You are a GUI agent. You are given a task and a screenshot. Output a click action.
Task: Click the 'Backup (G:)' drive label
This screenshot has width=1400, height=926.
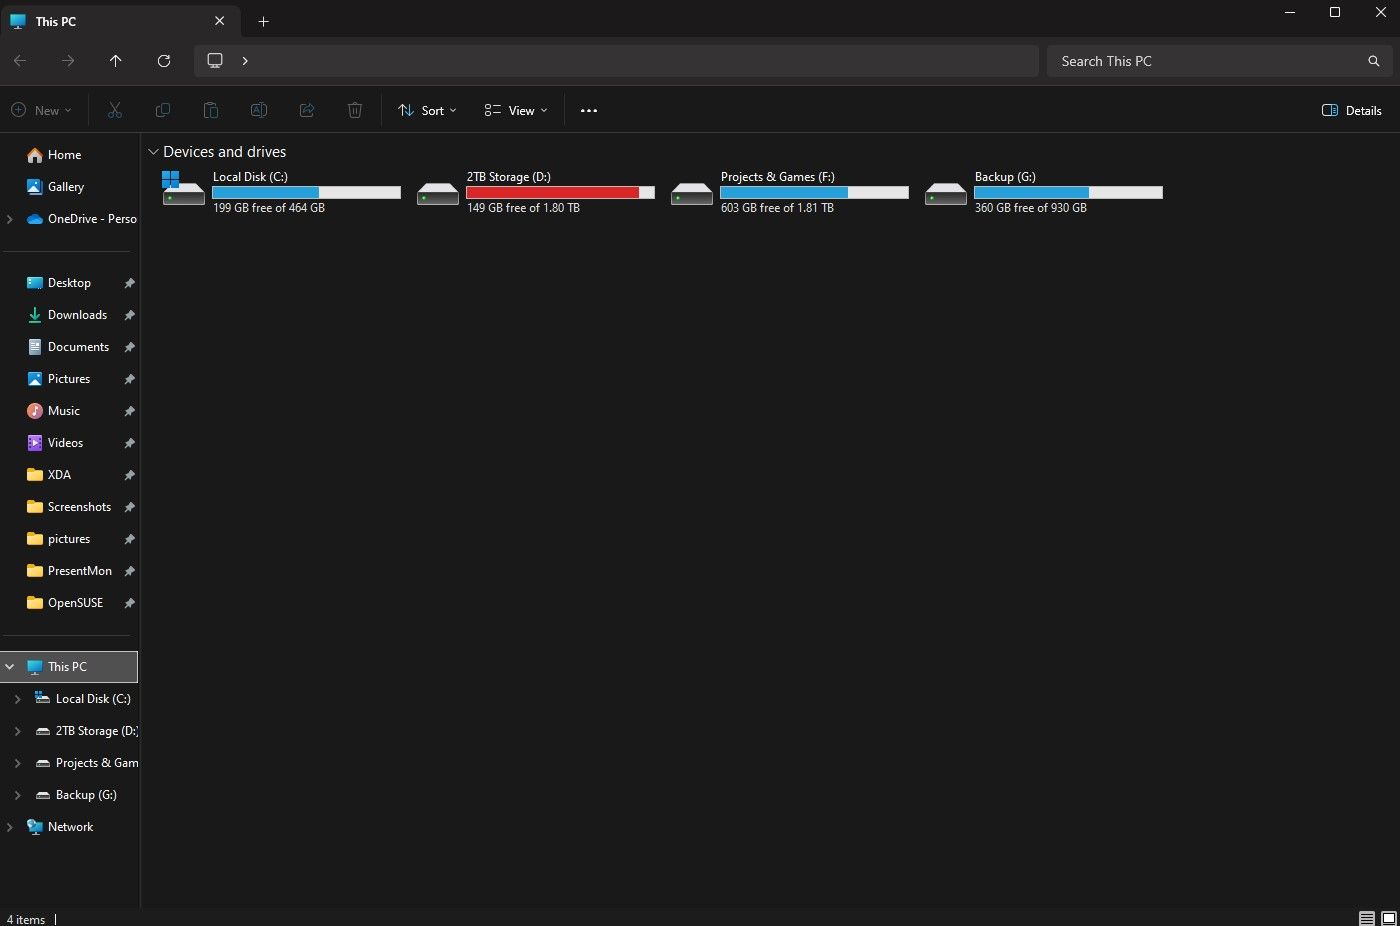[x=1005, y=177]
